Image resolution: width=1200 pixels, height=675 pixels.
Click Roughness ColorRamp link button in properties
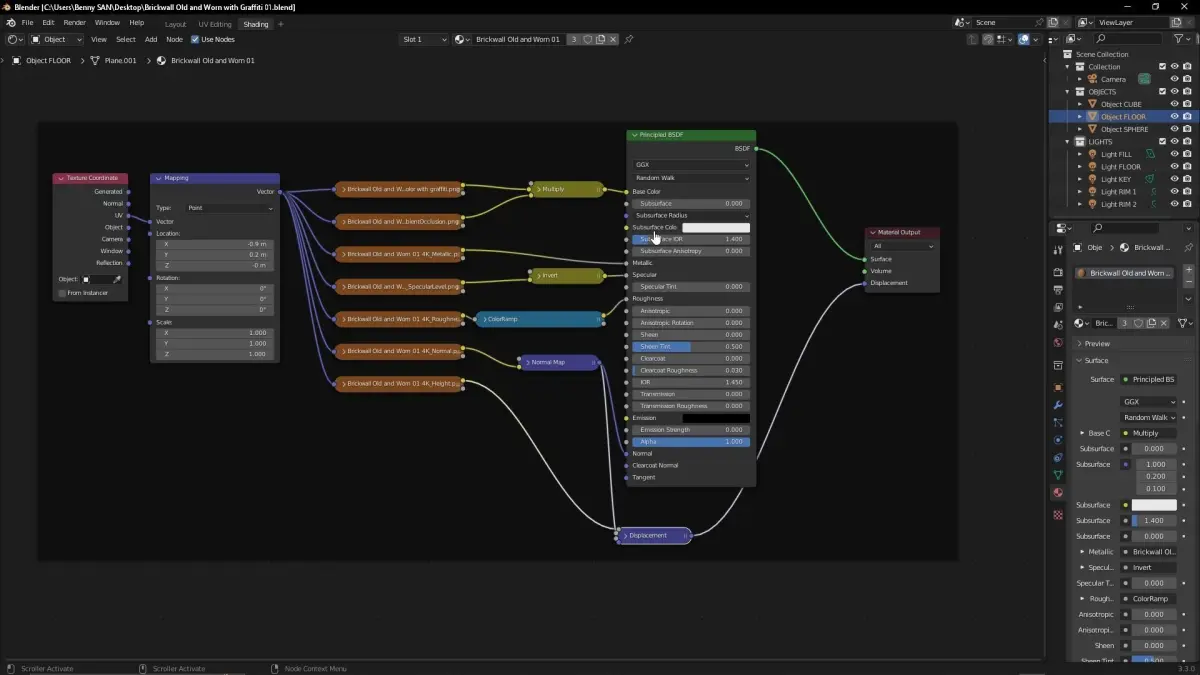pos(1149,599)
